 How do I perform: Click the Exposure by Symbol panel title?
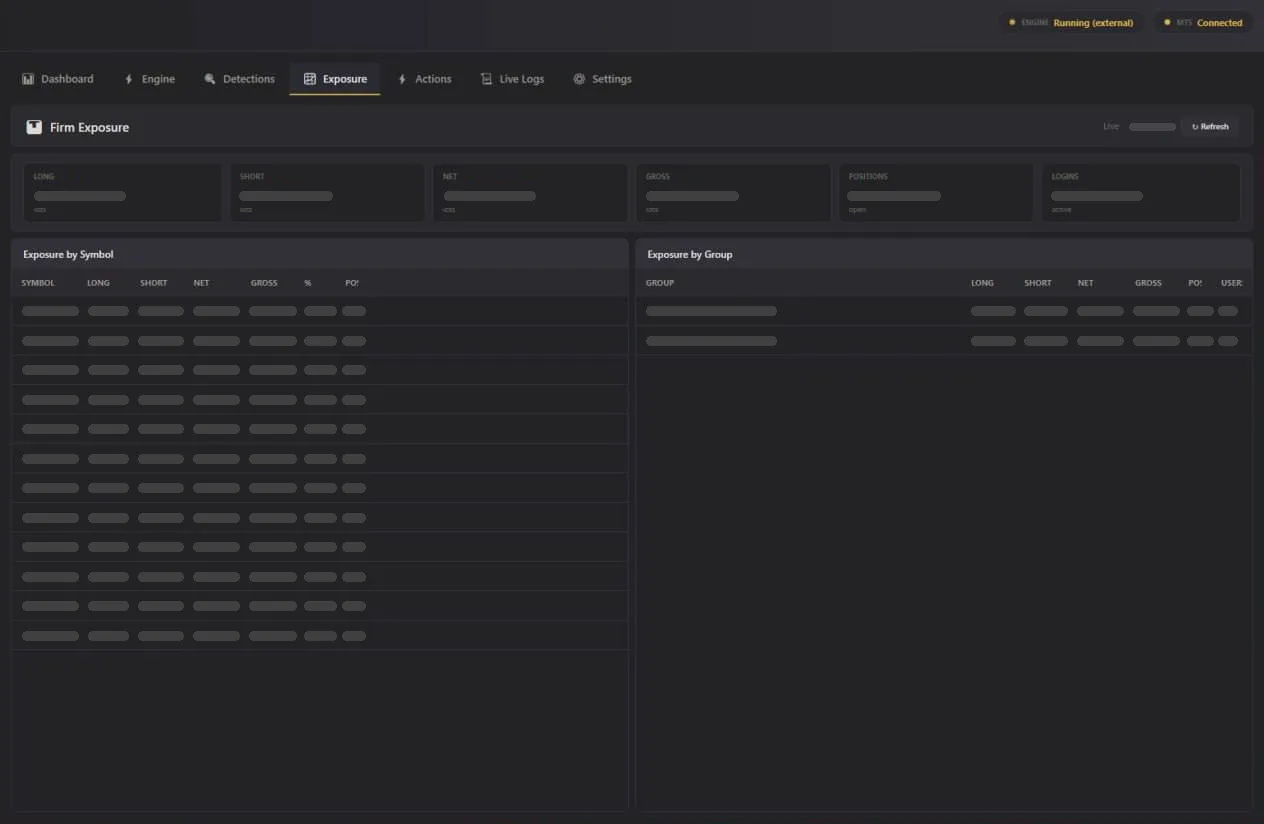click(x=68, y=254)
